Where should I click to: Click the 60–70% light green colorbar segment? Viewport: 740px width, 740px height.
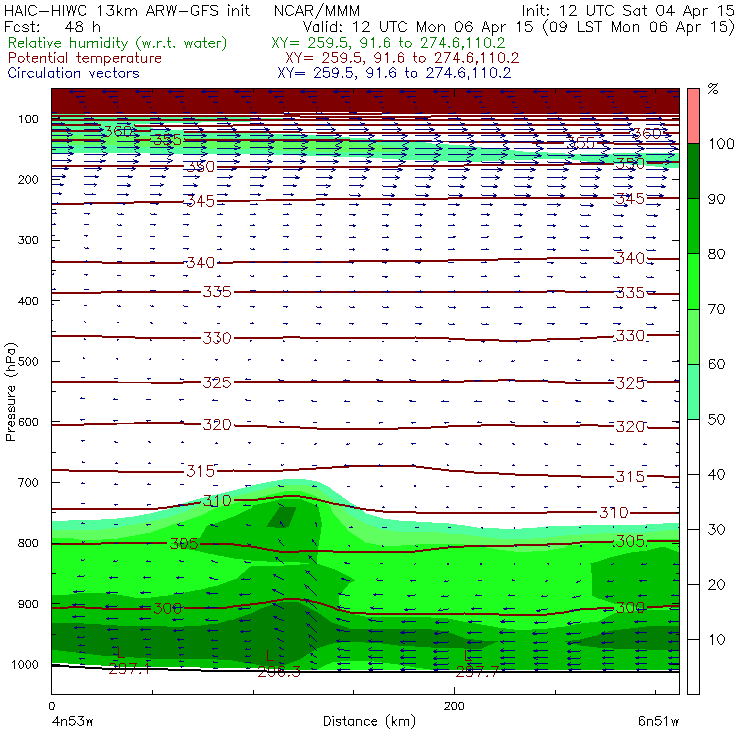[693, 336]
